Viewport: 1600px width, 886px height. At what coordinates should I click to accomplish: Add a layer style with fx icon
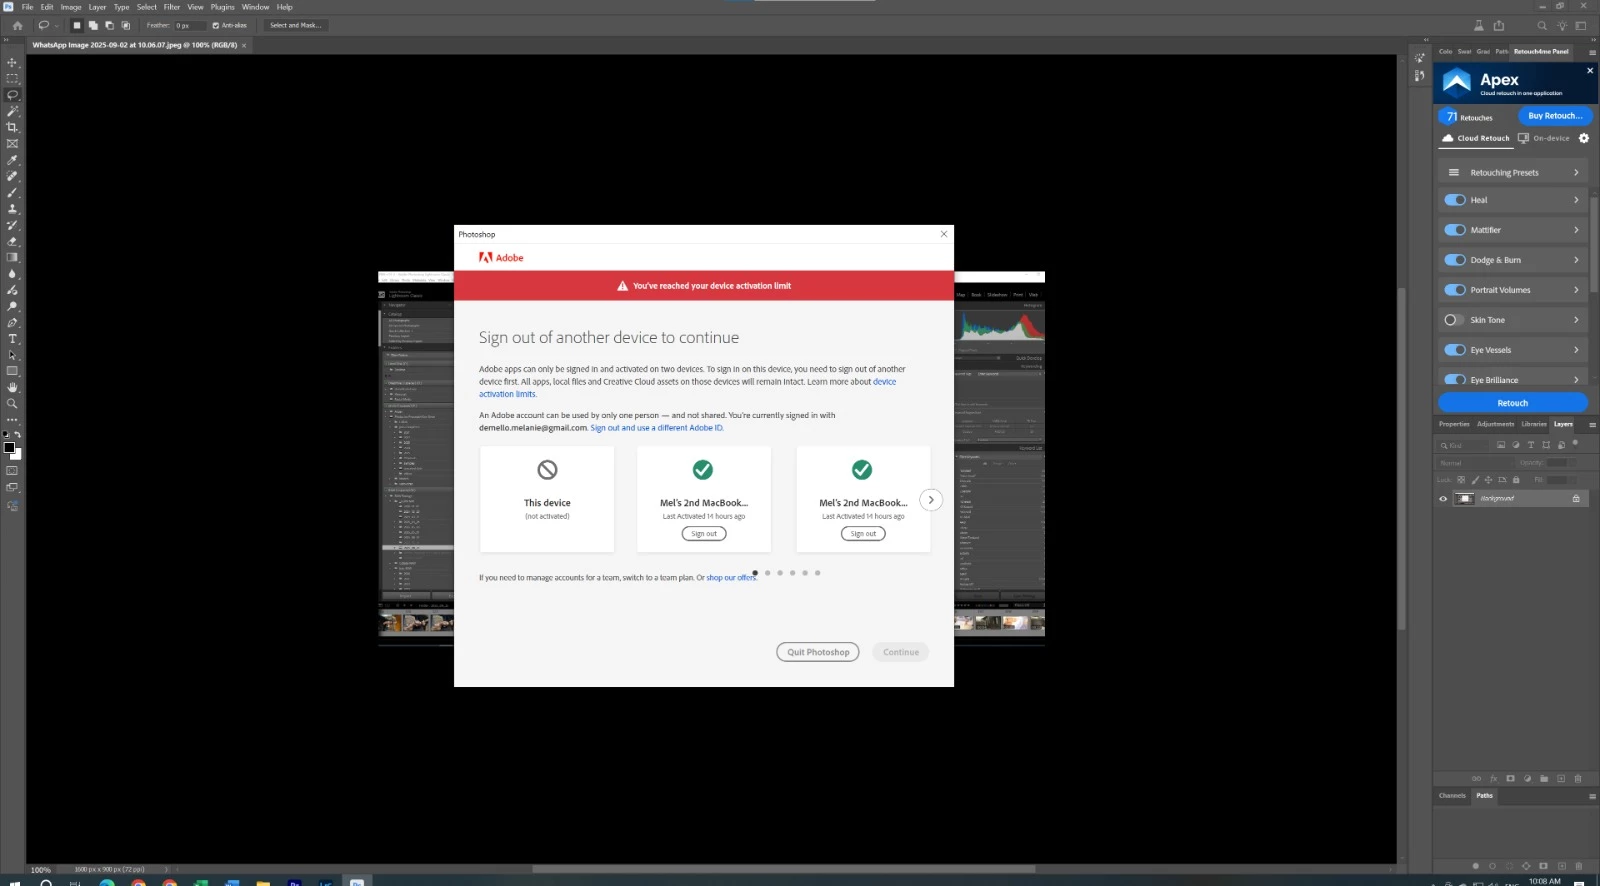(1494, 779)
